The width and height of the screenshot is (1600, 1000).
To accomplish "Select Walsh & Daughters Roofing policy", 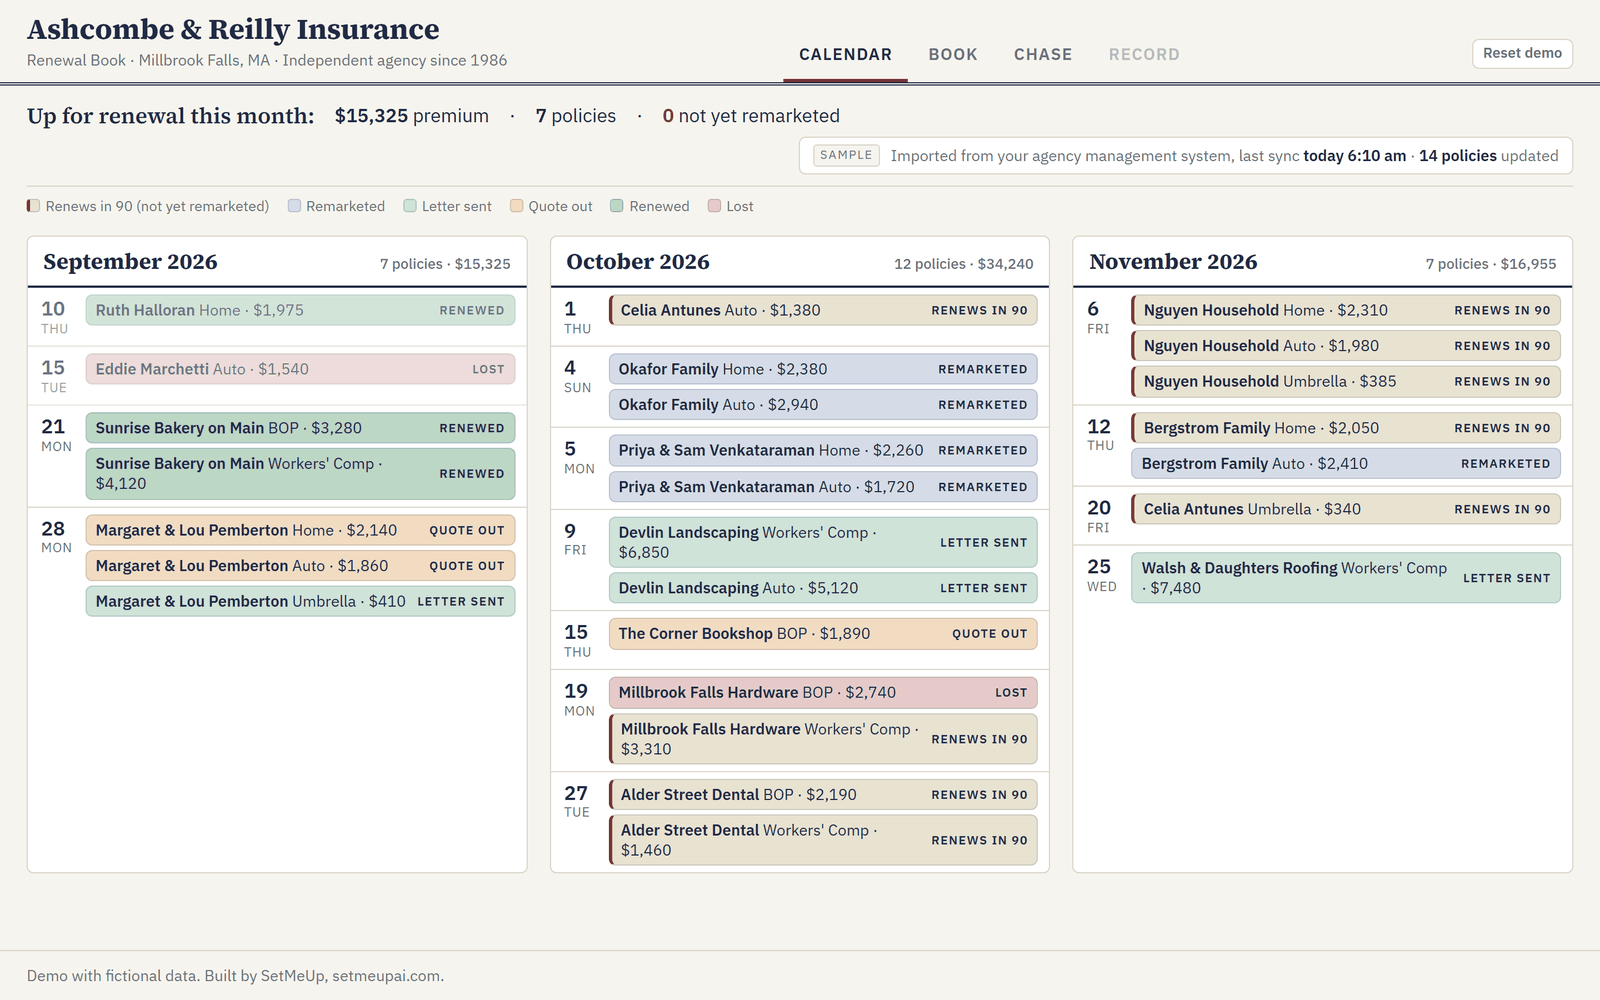I will (x=1346, y=578).
